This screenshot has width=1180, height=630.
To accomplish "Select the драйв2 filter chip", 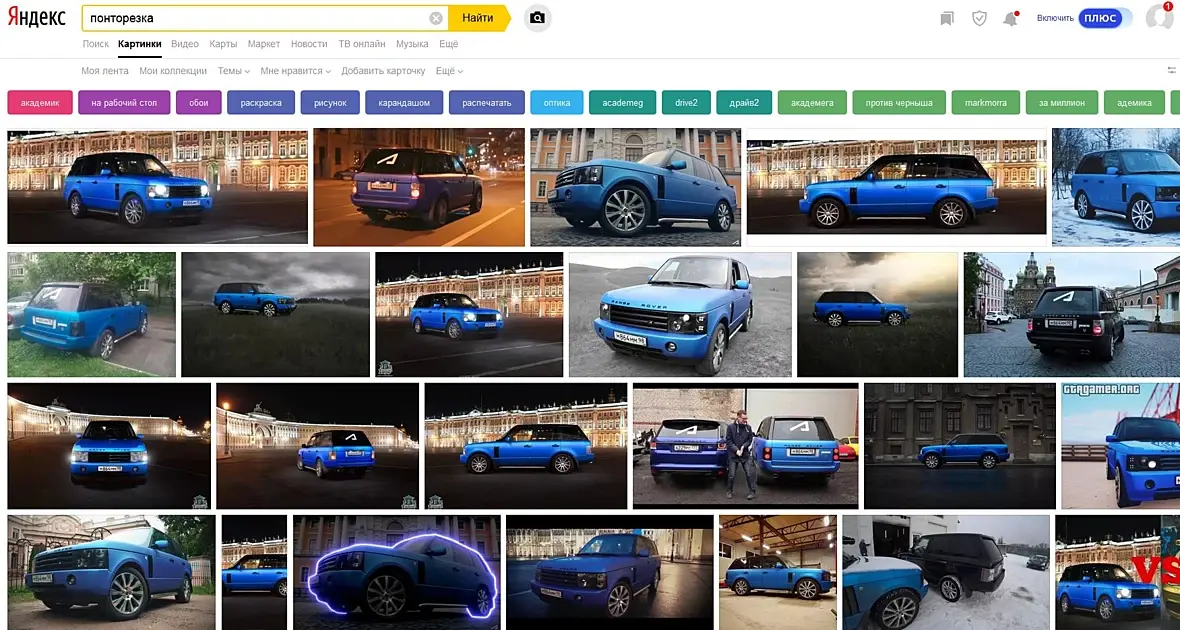I will [x=744, y=102].
